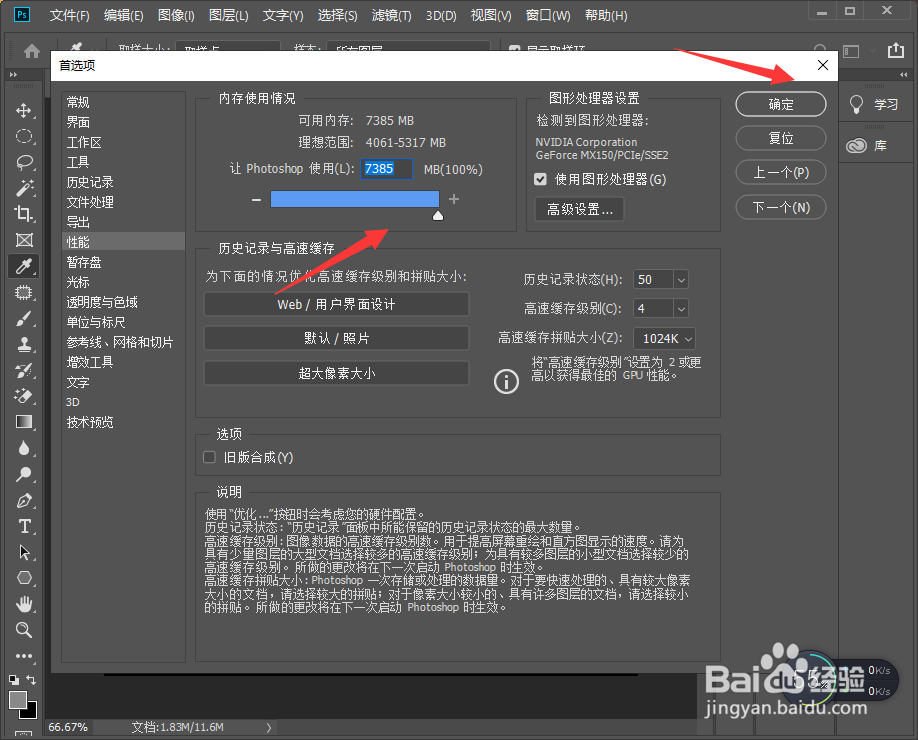Click the 复位 button

click(780, 138)
